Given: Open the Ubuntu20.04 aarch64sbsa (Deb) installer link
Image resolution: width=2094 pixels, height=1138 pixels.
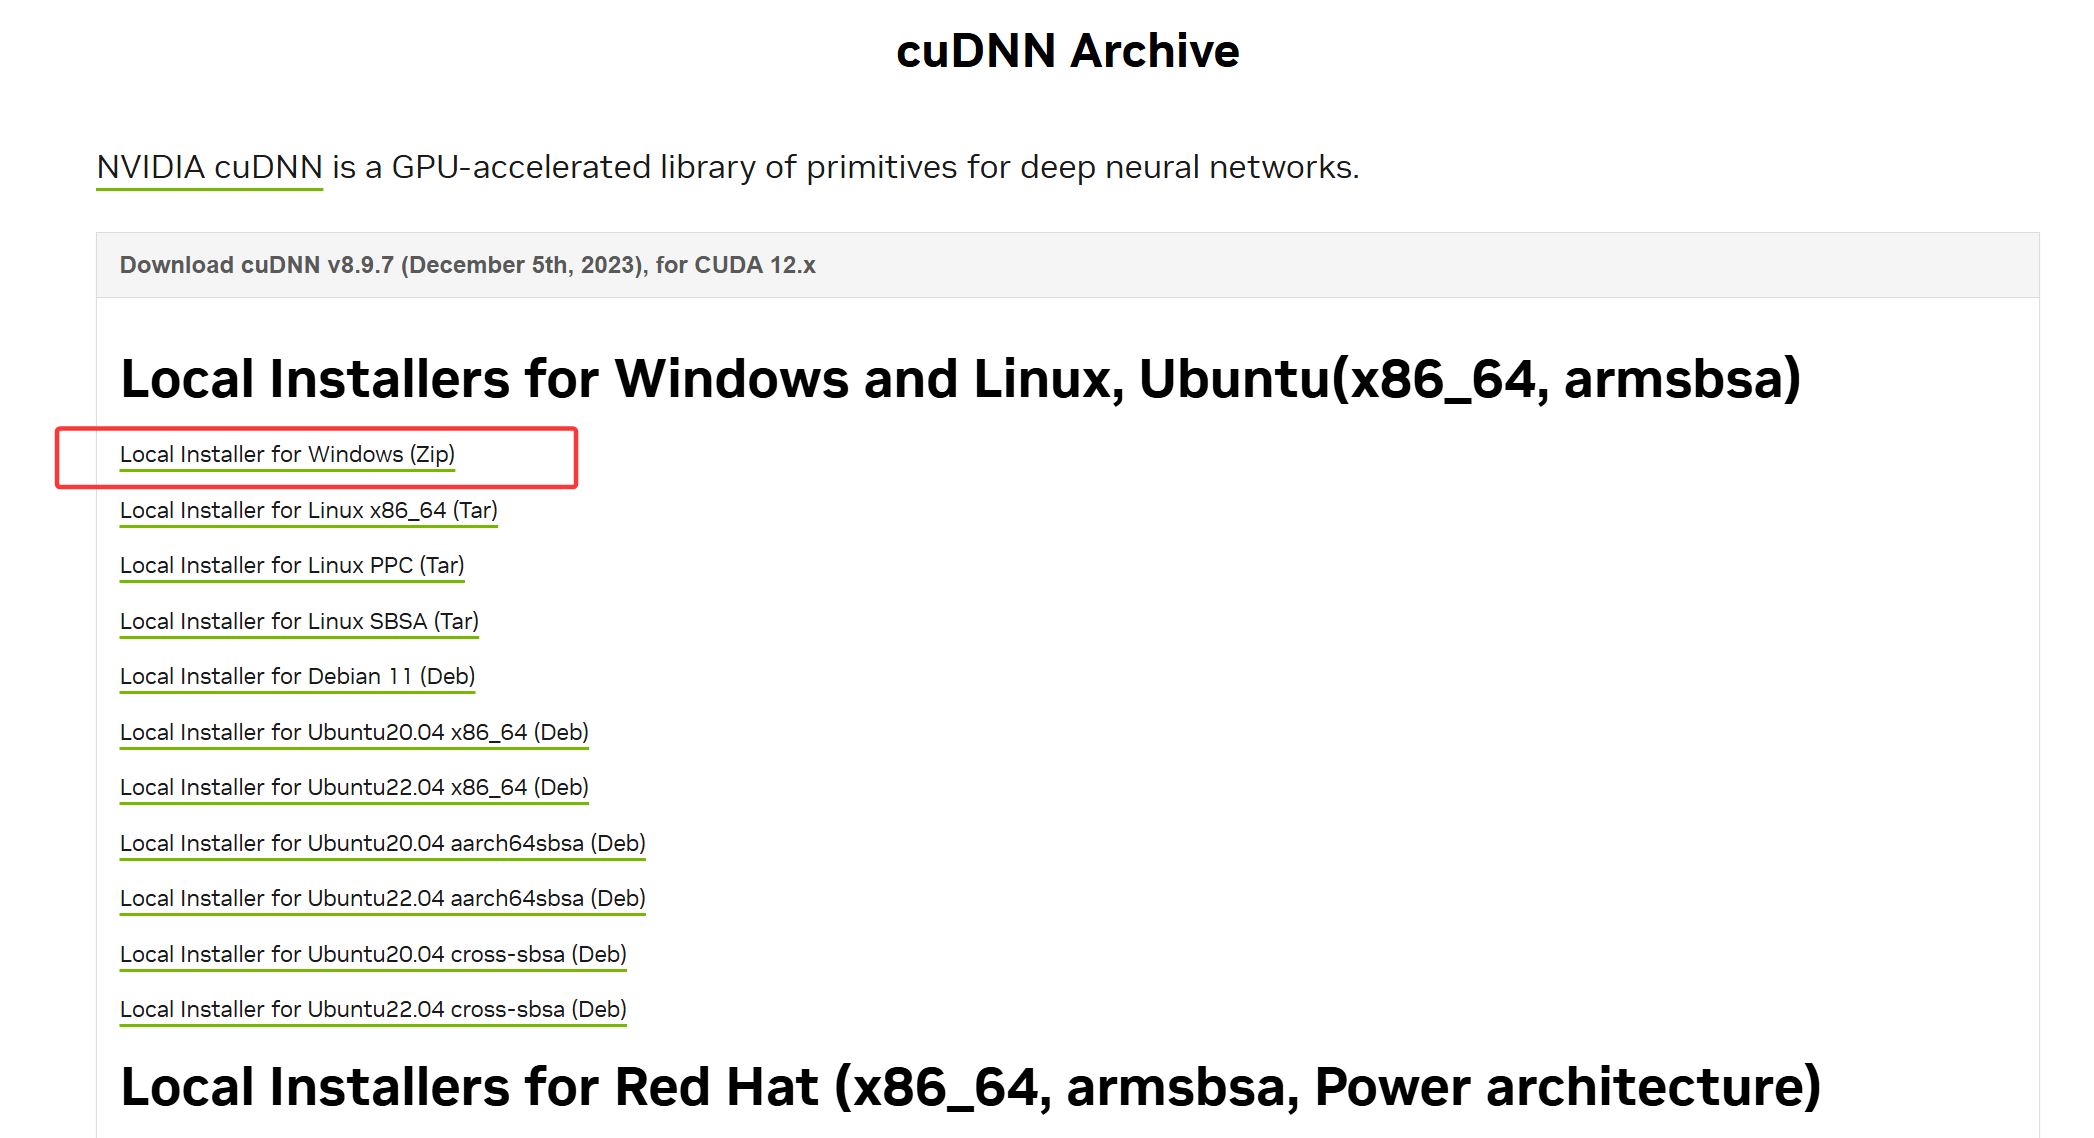Looking at the screenshot, I should [x=382, y=843].
